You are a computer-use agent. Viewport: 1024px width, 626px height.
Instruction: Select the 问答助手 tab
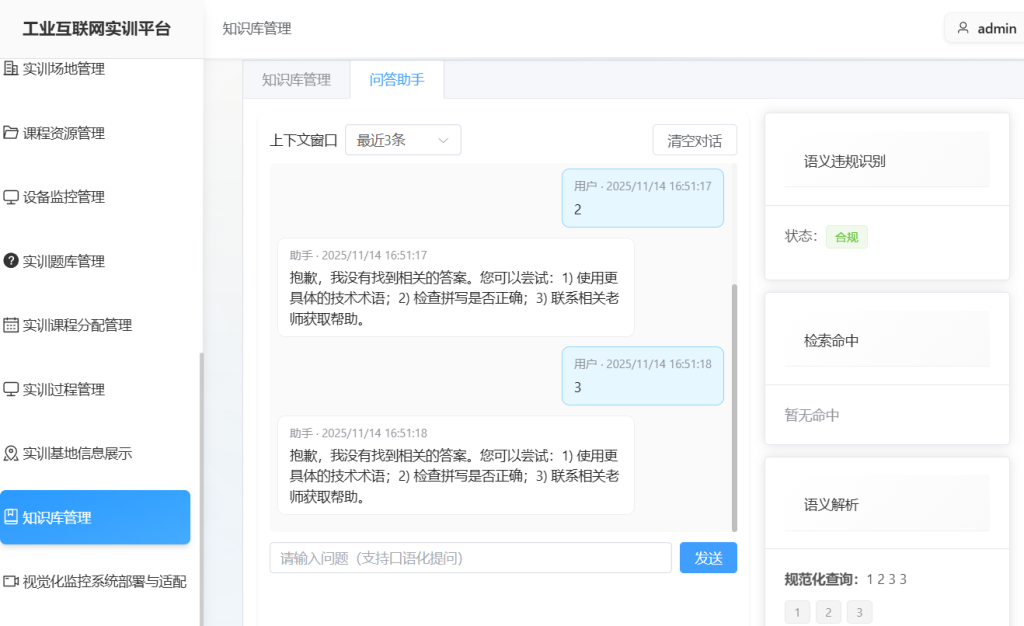click(397, 80)
